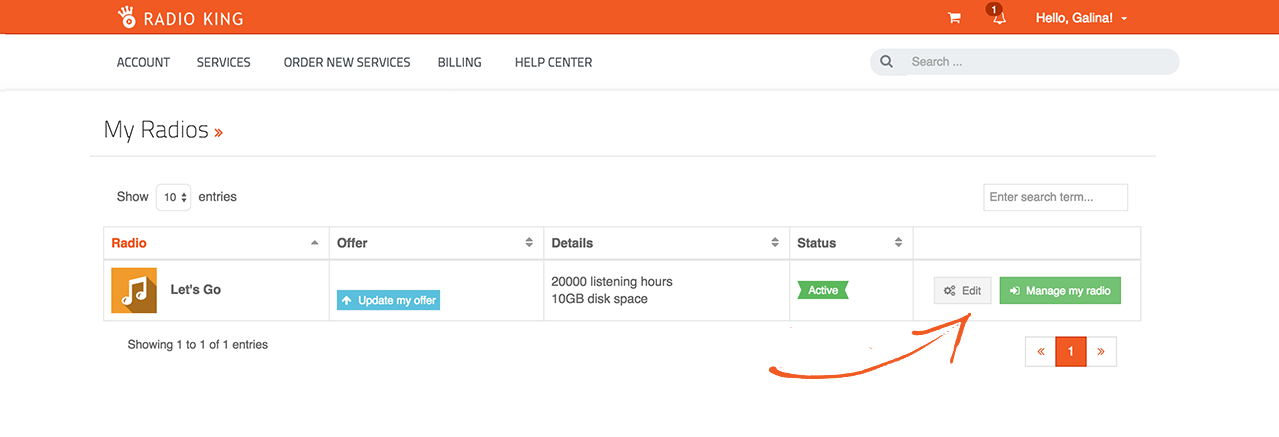The height and width of the screenshot is (437, 1279).
Task: Open the SERVICES menu
Action: pyautogui.click(x=223, y=62)
